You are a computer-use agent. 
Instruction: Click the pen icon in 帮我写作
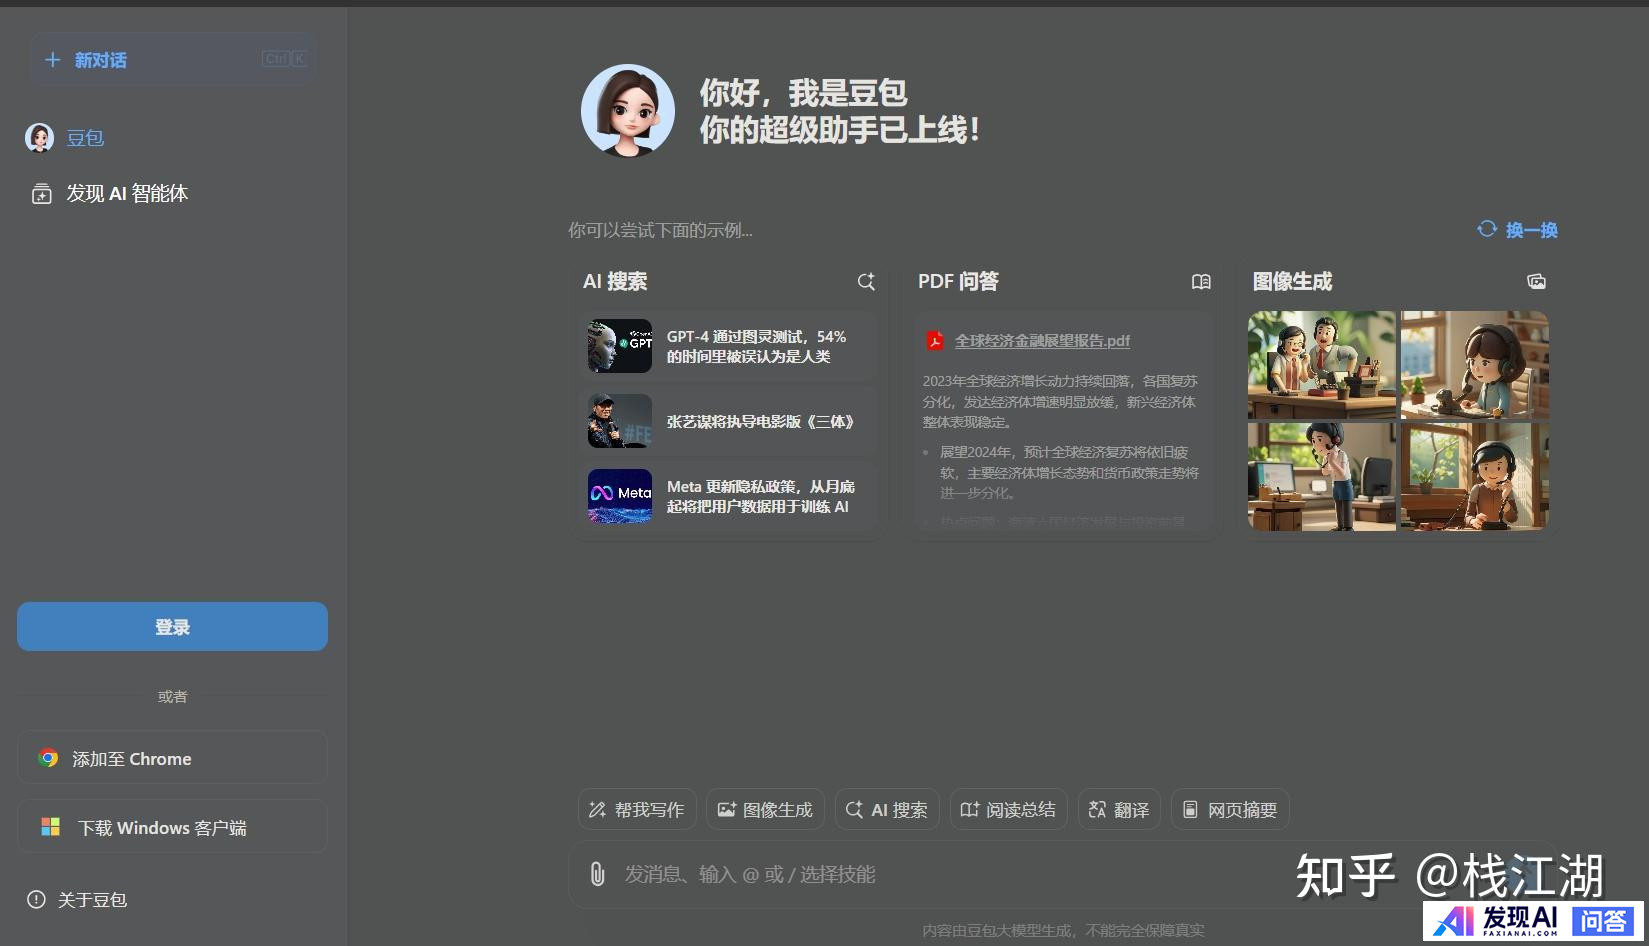(597, 810)
